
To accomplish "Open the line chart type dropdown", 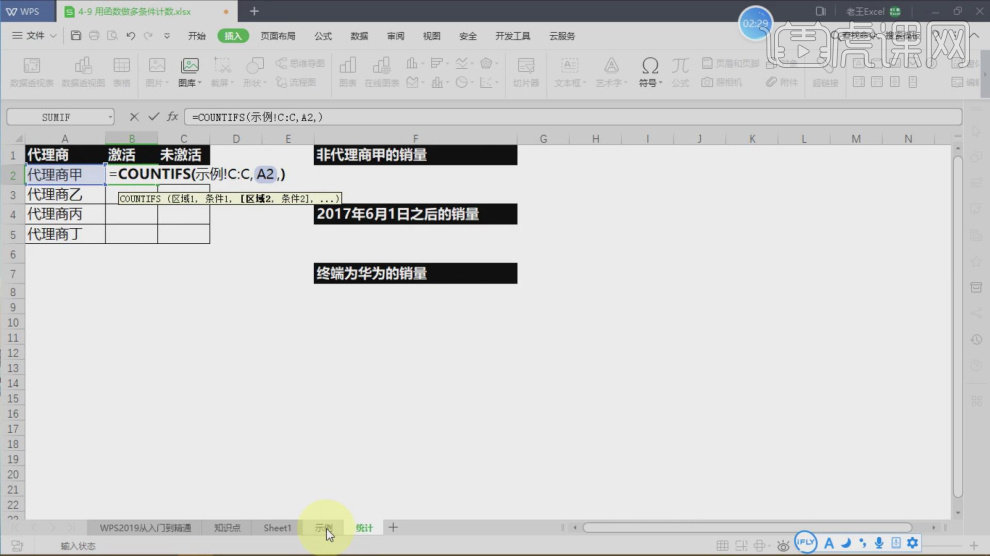I will coord(463,63).
